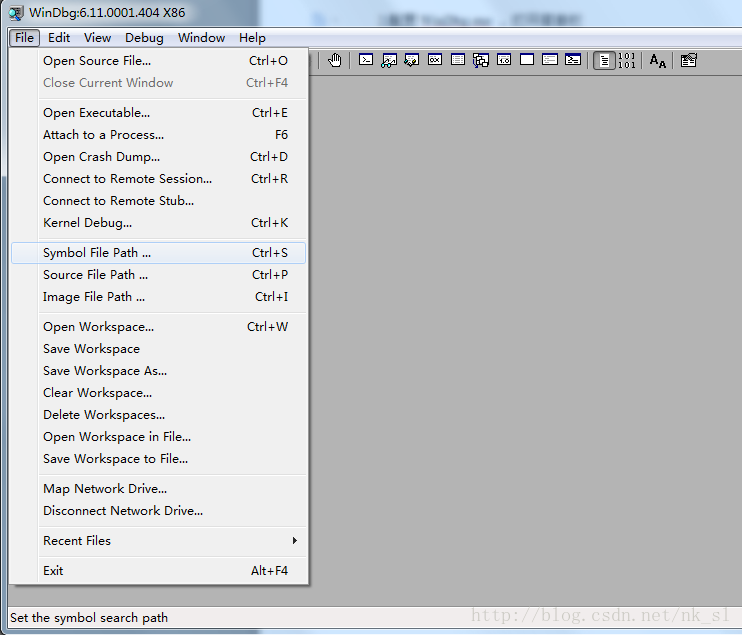Choose Attach to a Process...

[159, 135]
